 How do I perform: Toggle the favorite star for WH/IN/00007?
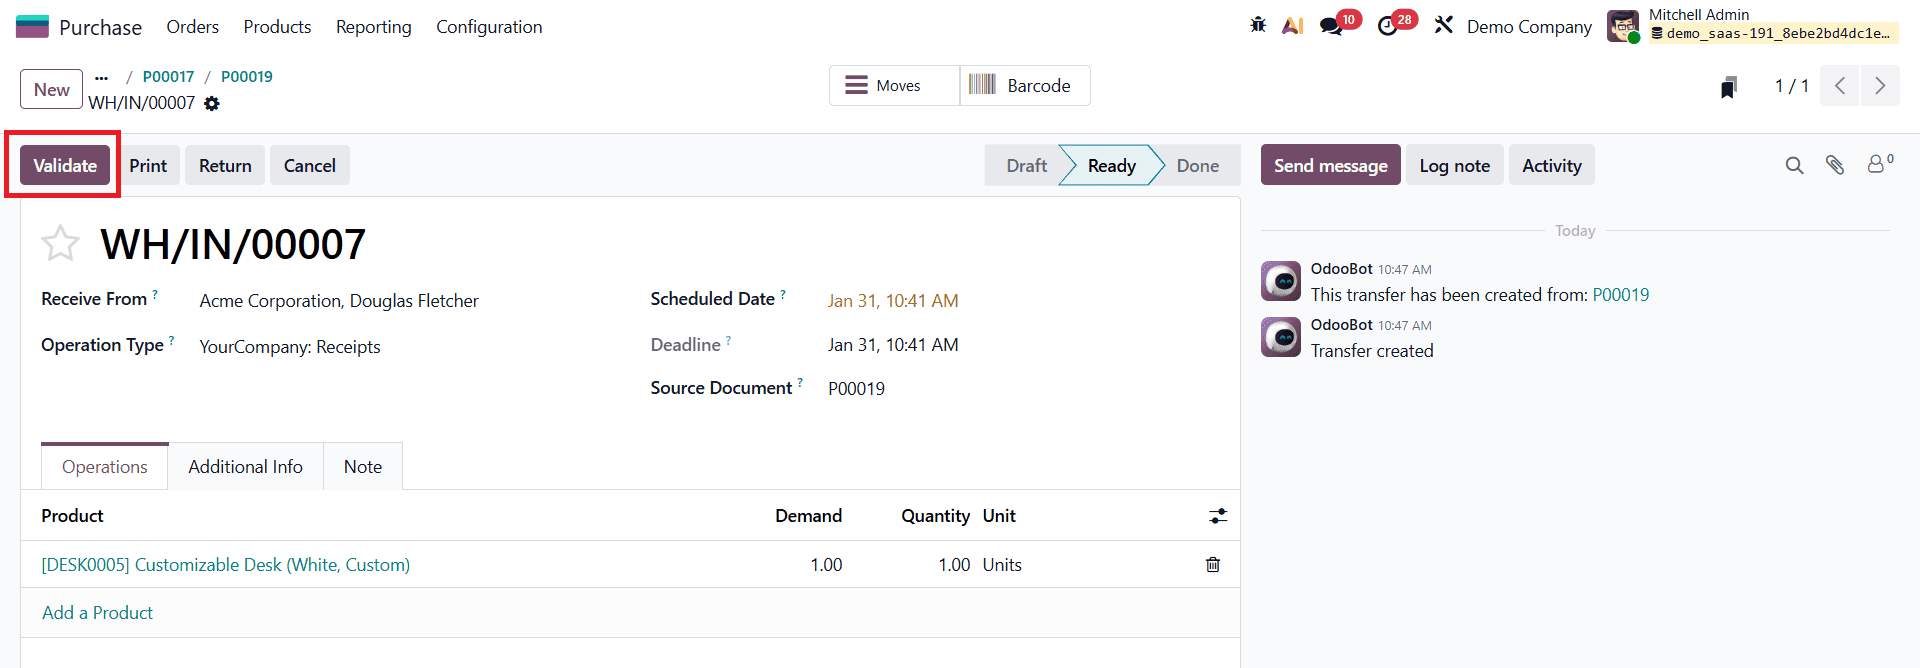60,244
